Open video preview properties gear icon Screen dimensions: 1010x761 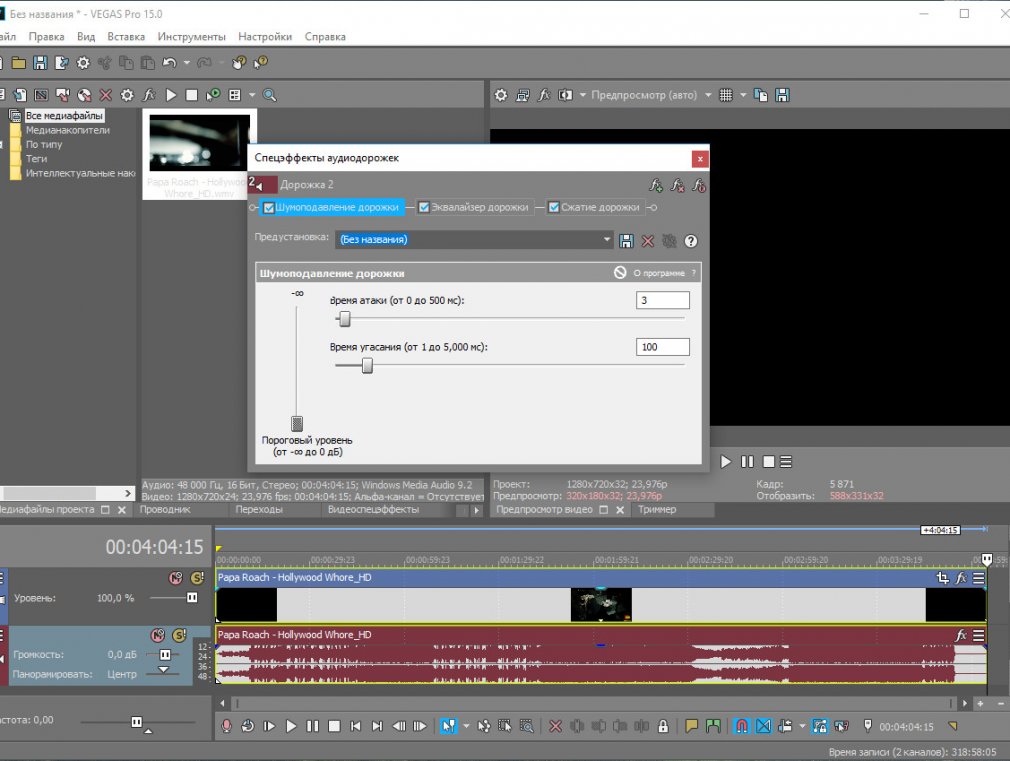[500, 95]
